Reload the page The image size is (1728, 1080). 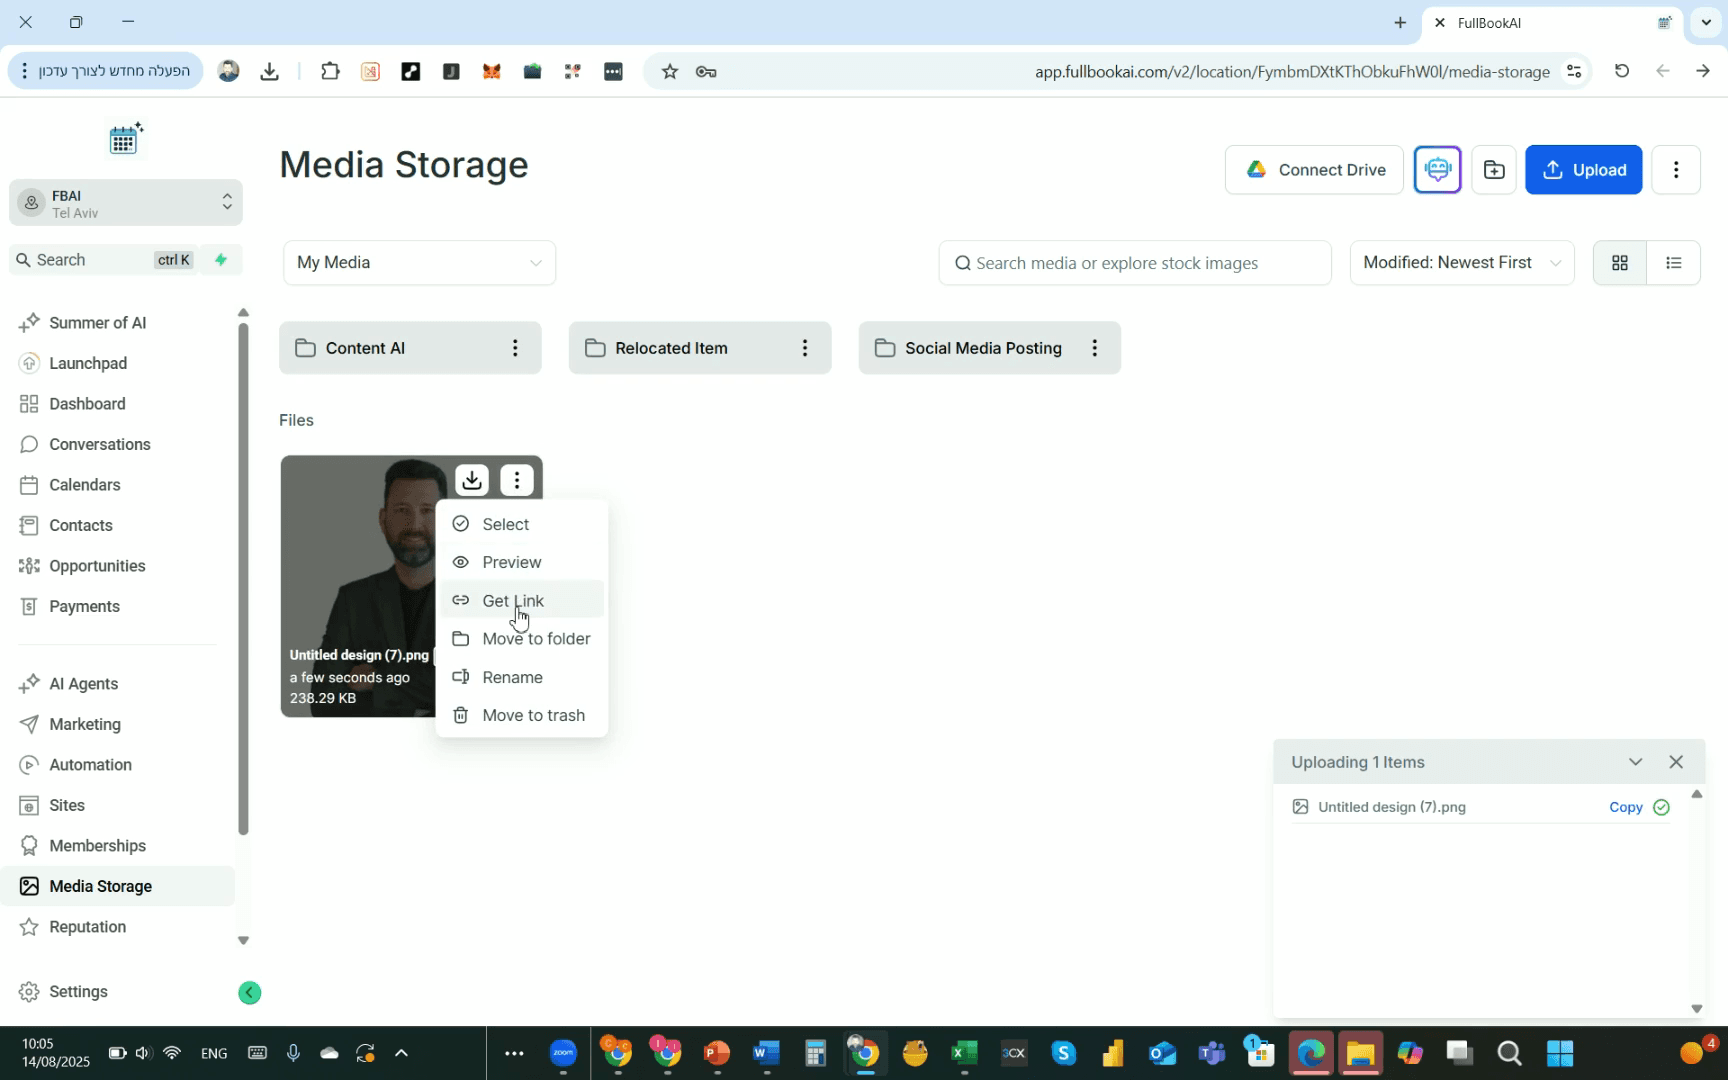click(x=1622, y=71)
